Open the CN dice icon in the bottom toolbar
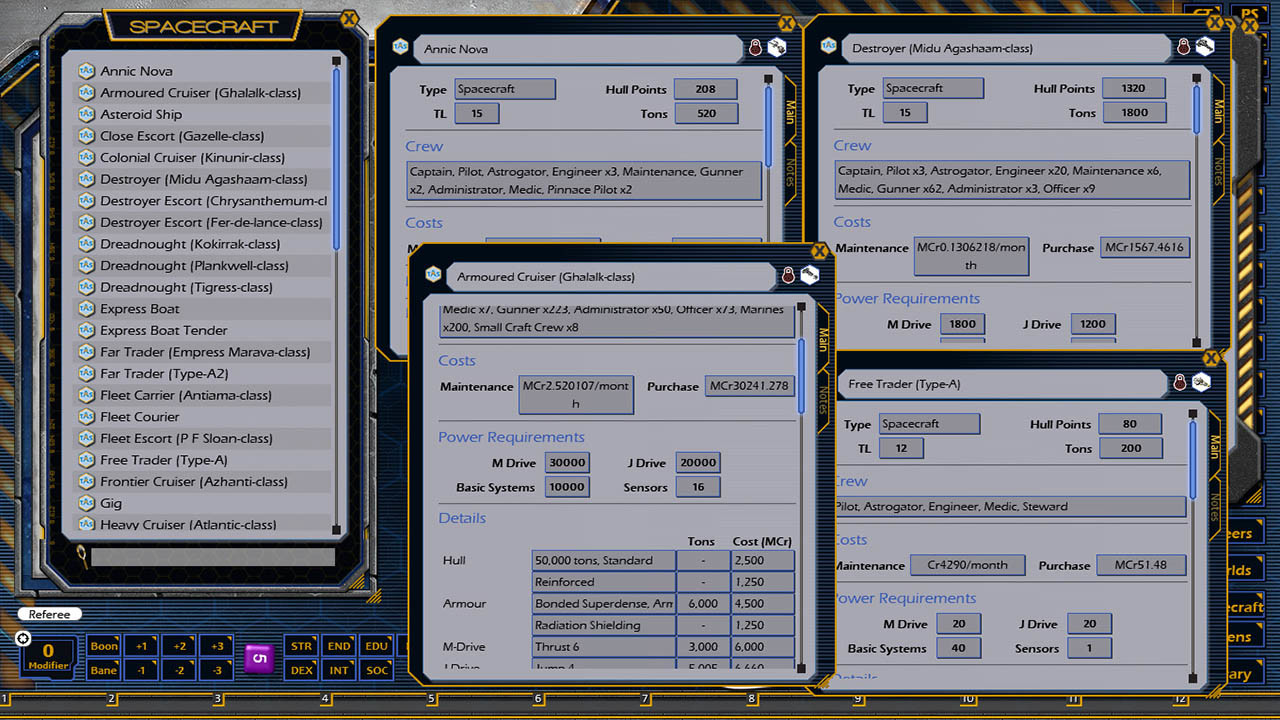The width and height of the screenshot is (1280, 720). [x=259, y=657]
